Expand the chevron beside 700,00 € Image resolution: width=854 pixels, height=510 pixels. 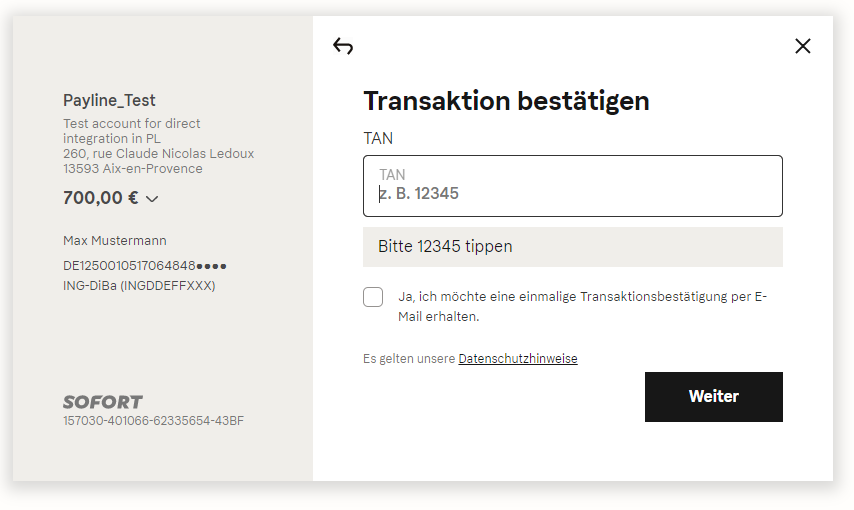coord(152,199)
